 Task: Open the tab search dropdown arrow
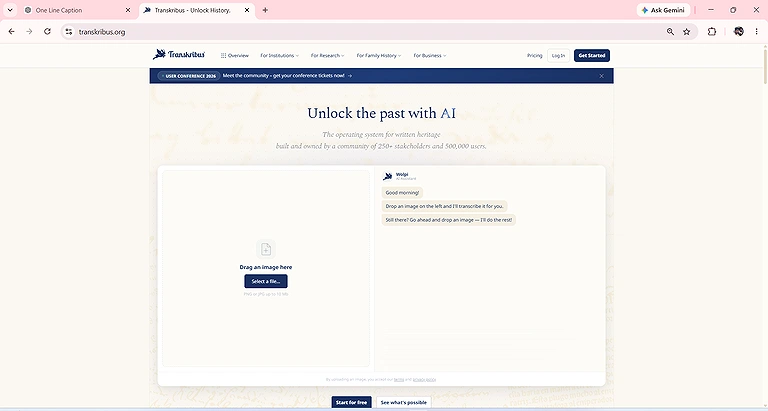pyautogui.click(x=10, y=10)
